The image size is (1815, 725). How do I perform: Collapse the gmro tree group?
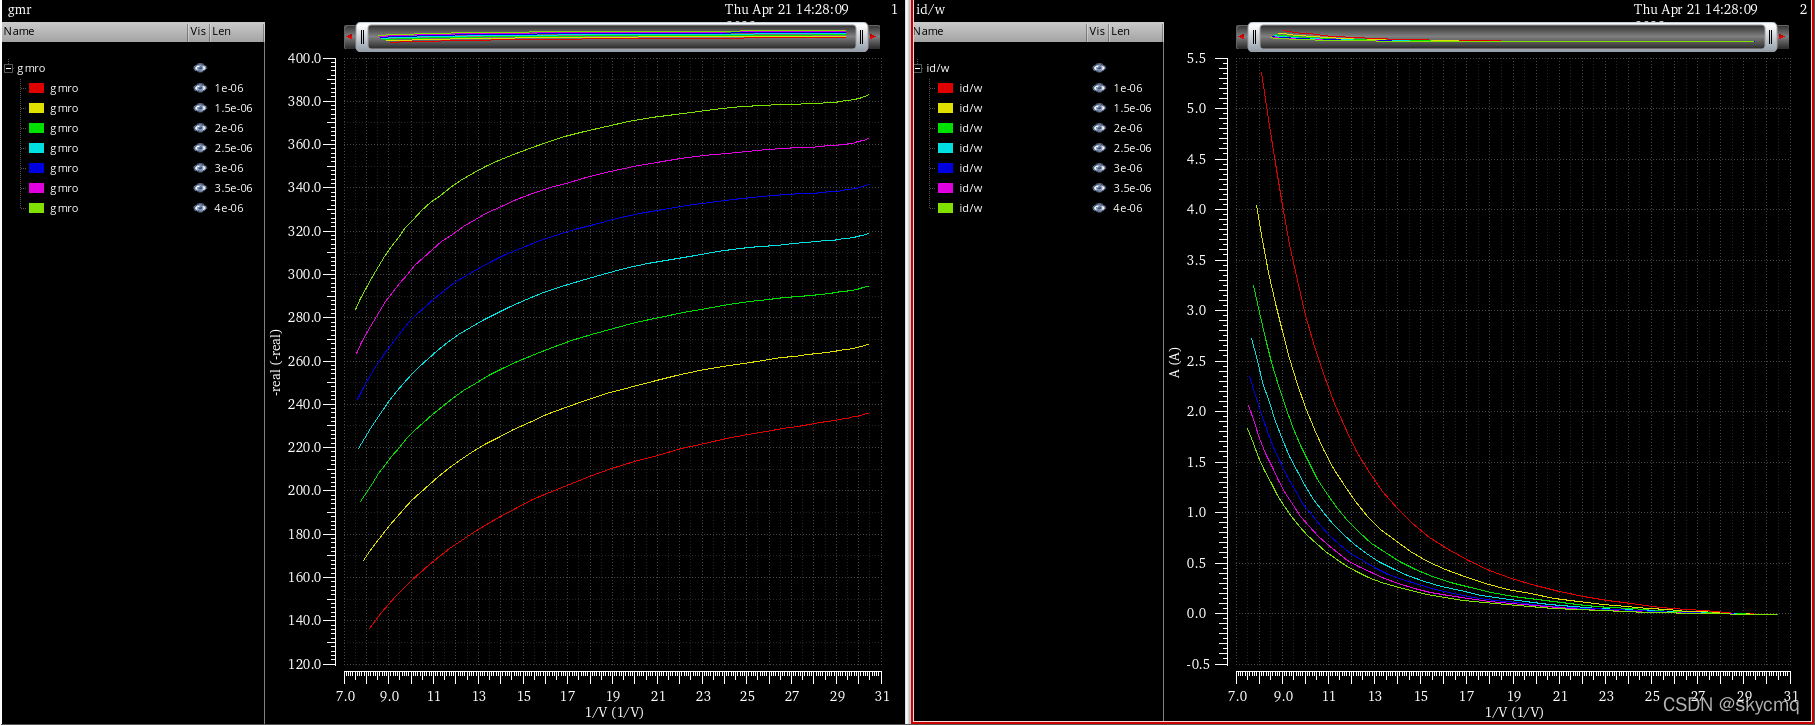tap(9, 68)
